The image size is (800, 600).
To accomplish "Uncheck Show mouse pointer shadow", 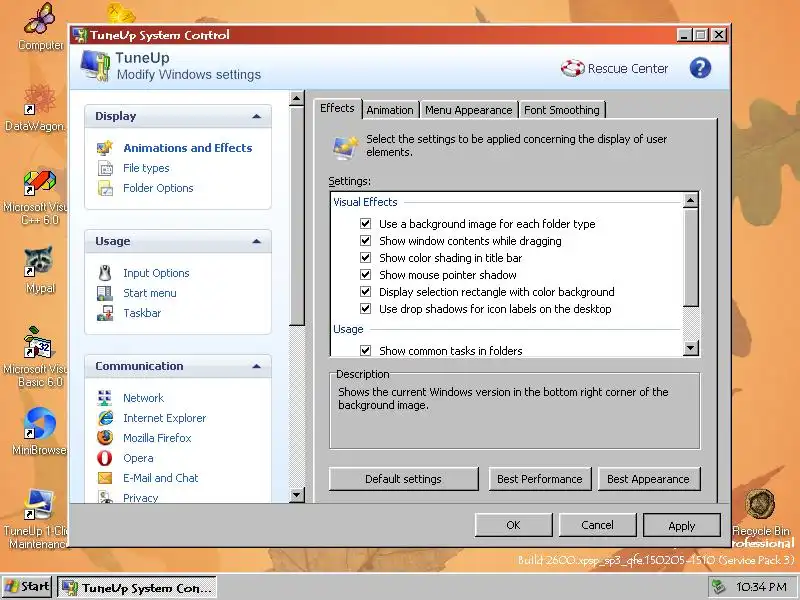I will 365,274.
